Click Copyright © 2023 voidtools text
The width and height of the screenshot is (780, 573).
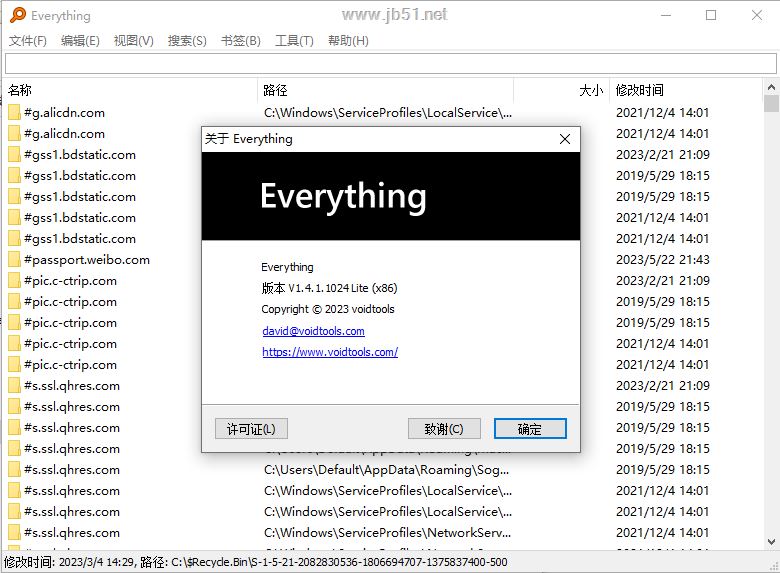pyautogui.click(x=328, y=309)
